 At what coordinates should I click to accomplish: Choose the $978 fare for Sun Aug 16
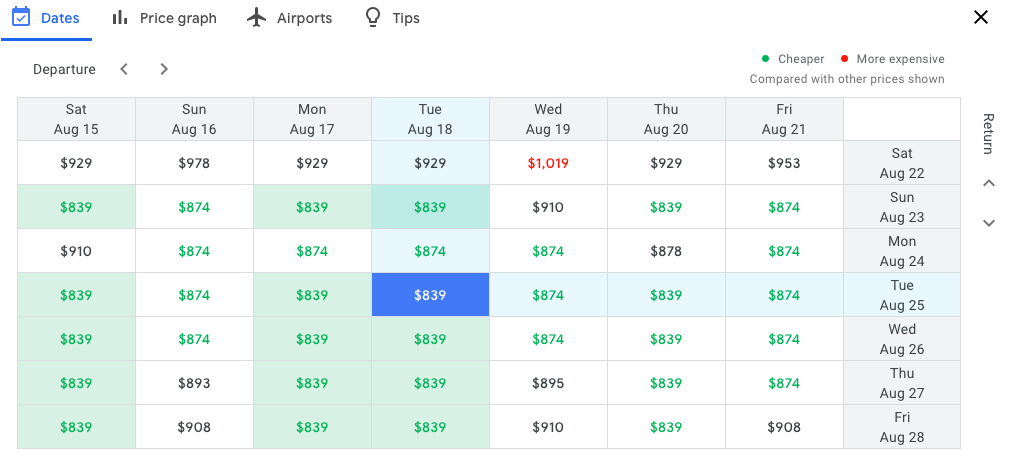pos(194,163)
